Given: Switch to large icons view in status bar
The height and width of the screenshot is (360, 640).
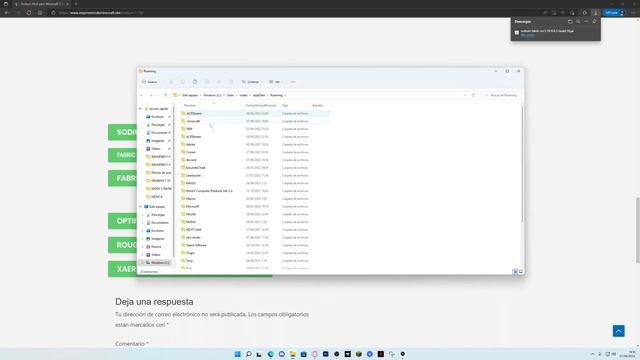Looking at the screenshot, I should pyautogui.click(x=521, y=271).
